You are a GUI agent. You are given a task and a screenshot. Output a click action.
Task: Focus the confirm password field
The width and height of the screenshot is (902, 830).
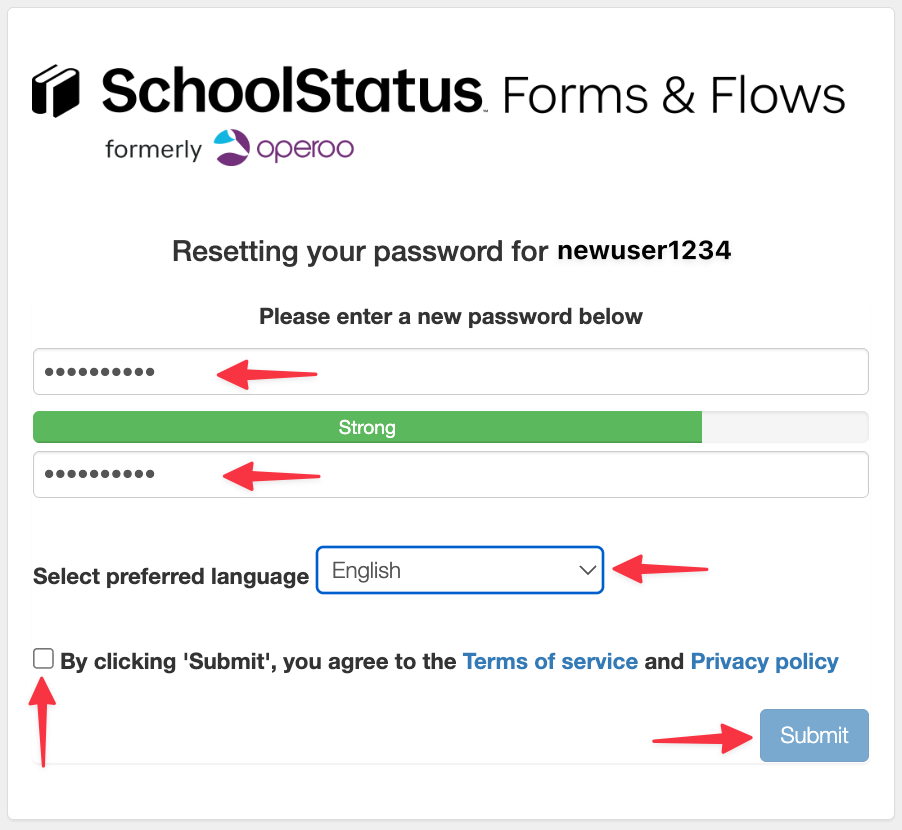click(451, 475)
